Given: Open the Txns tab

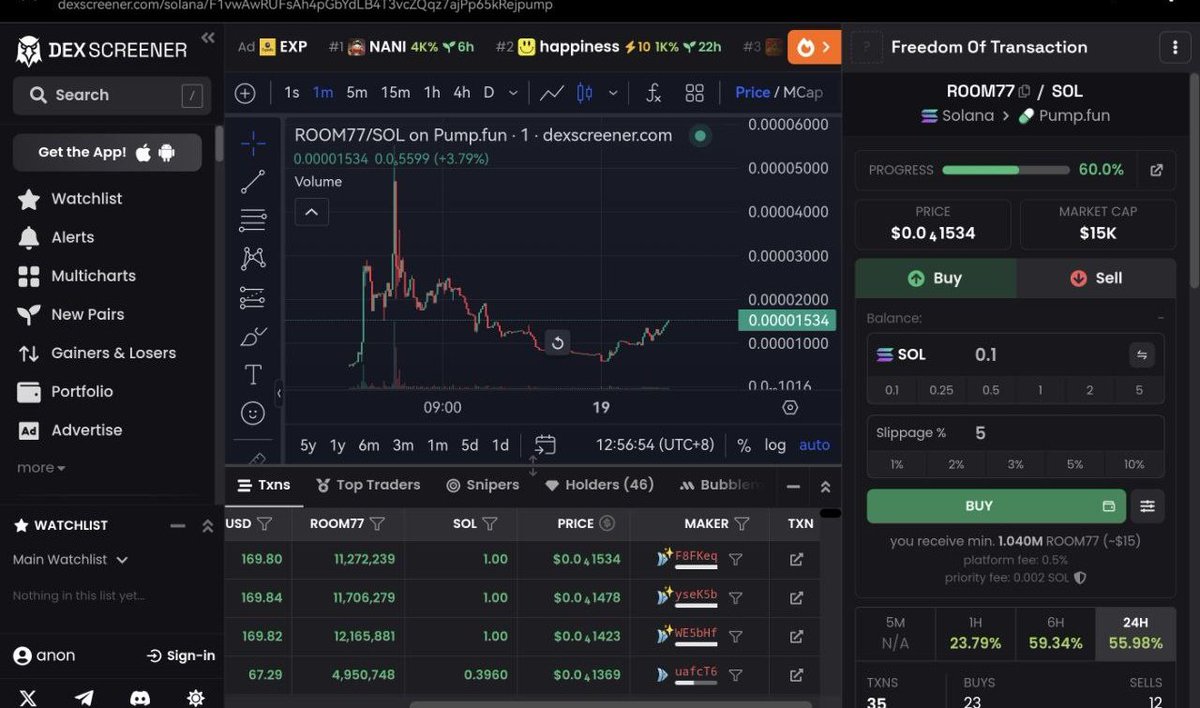Looking at the screenshot, I should 263,485.
